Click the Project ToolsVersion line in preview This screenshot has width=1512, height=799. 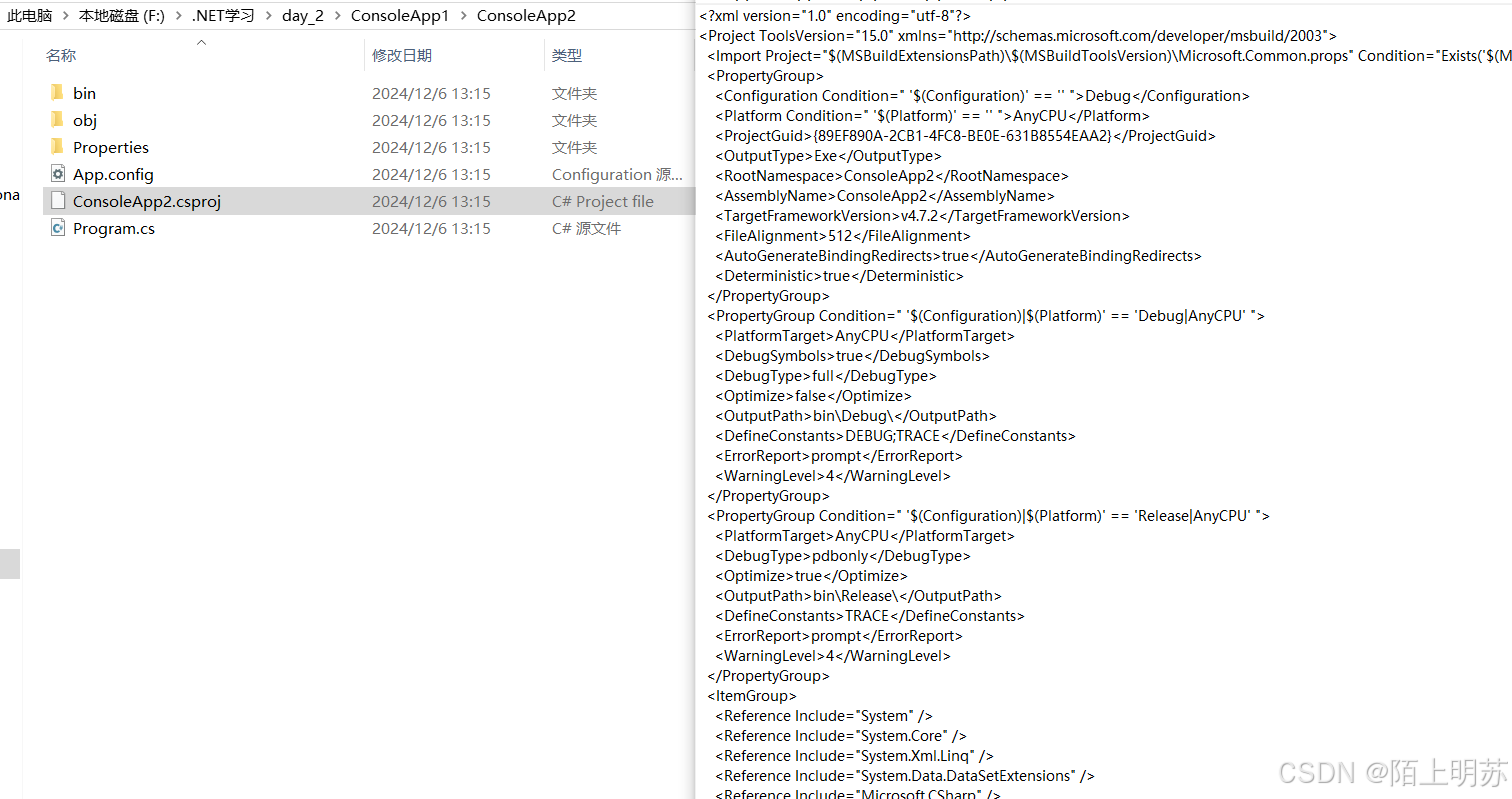(1018, 36)
